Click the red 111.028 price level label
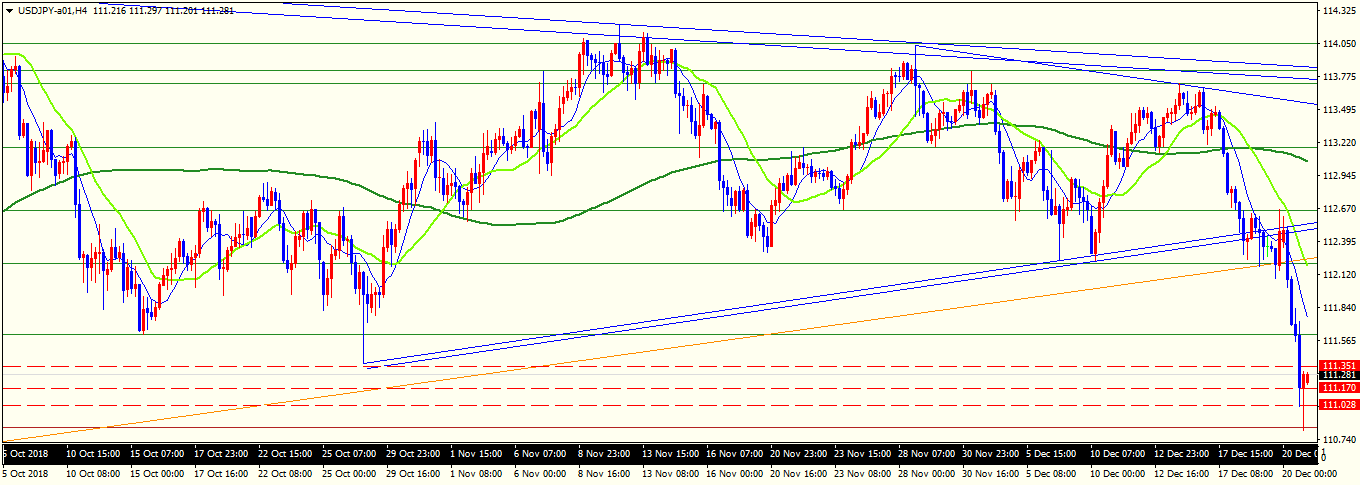Viewport: 1360px width, 485px height. [x=1338, y=404]
